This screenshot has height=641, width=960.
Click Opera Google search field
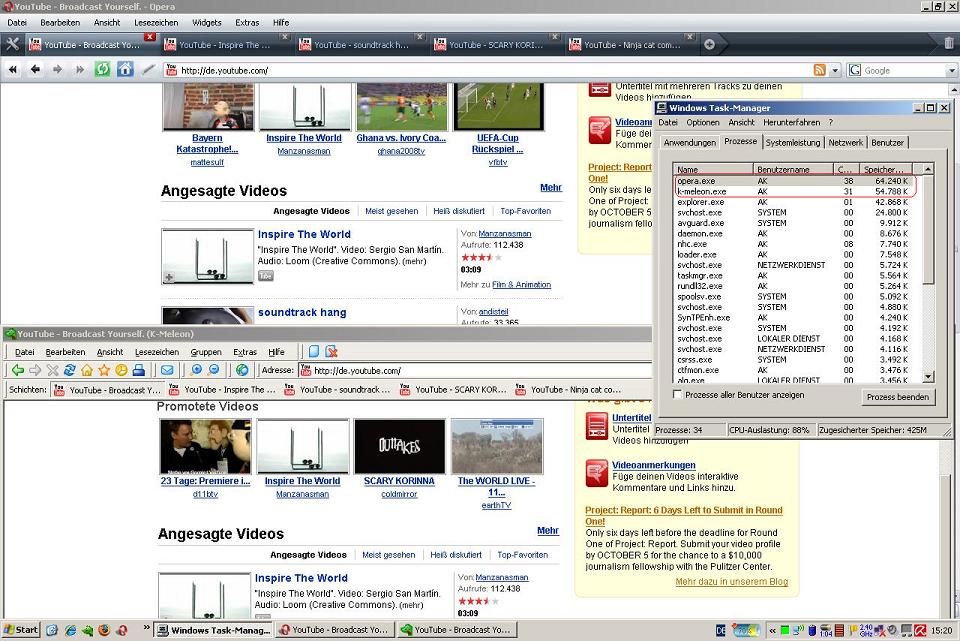coord(904,70)
